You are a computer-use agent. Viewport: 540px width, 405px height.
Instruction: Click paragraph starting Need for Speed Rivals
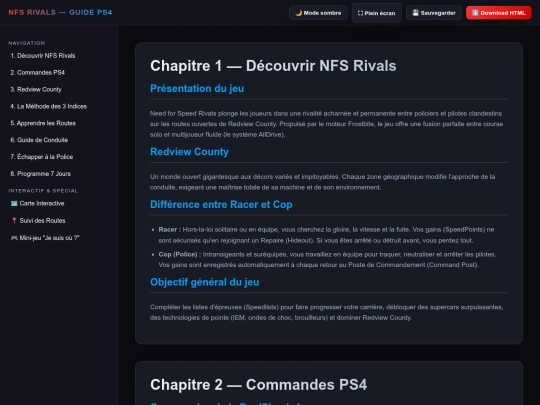point(326,124)
